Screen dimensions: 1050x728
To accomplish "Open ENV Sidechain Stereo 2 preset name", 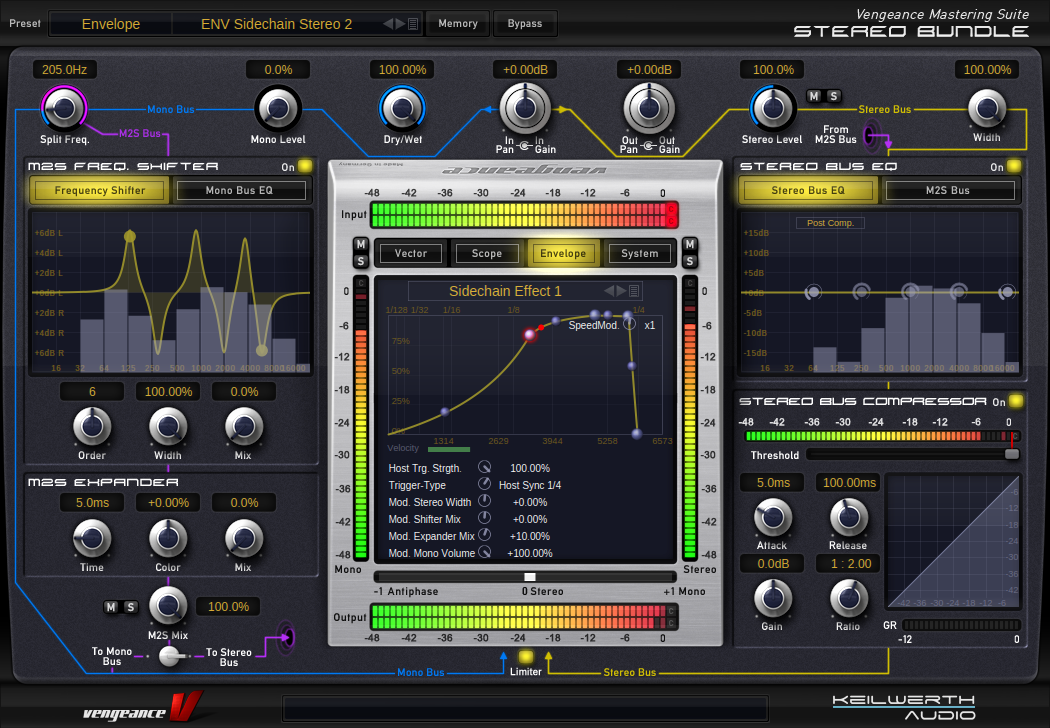I will 276,24.
